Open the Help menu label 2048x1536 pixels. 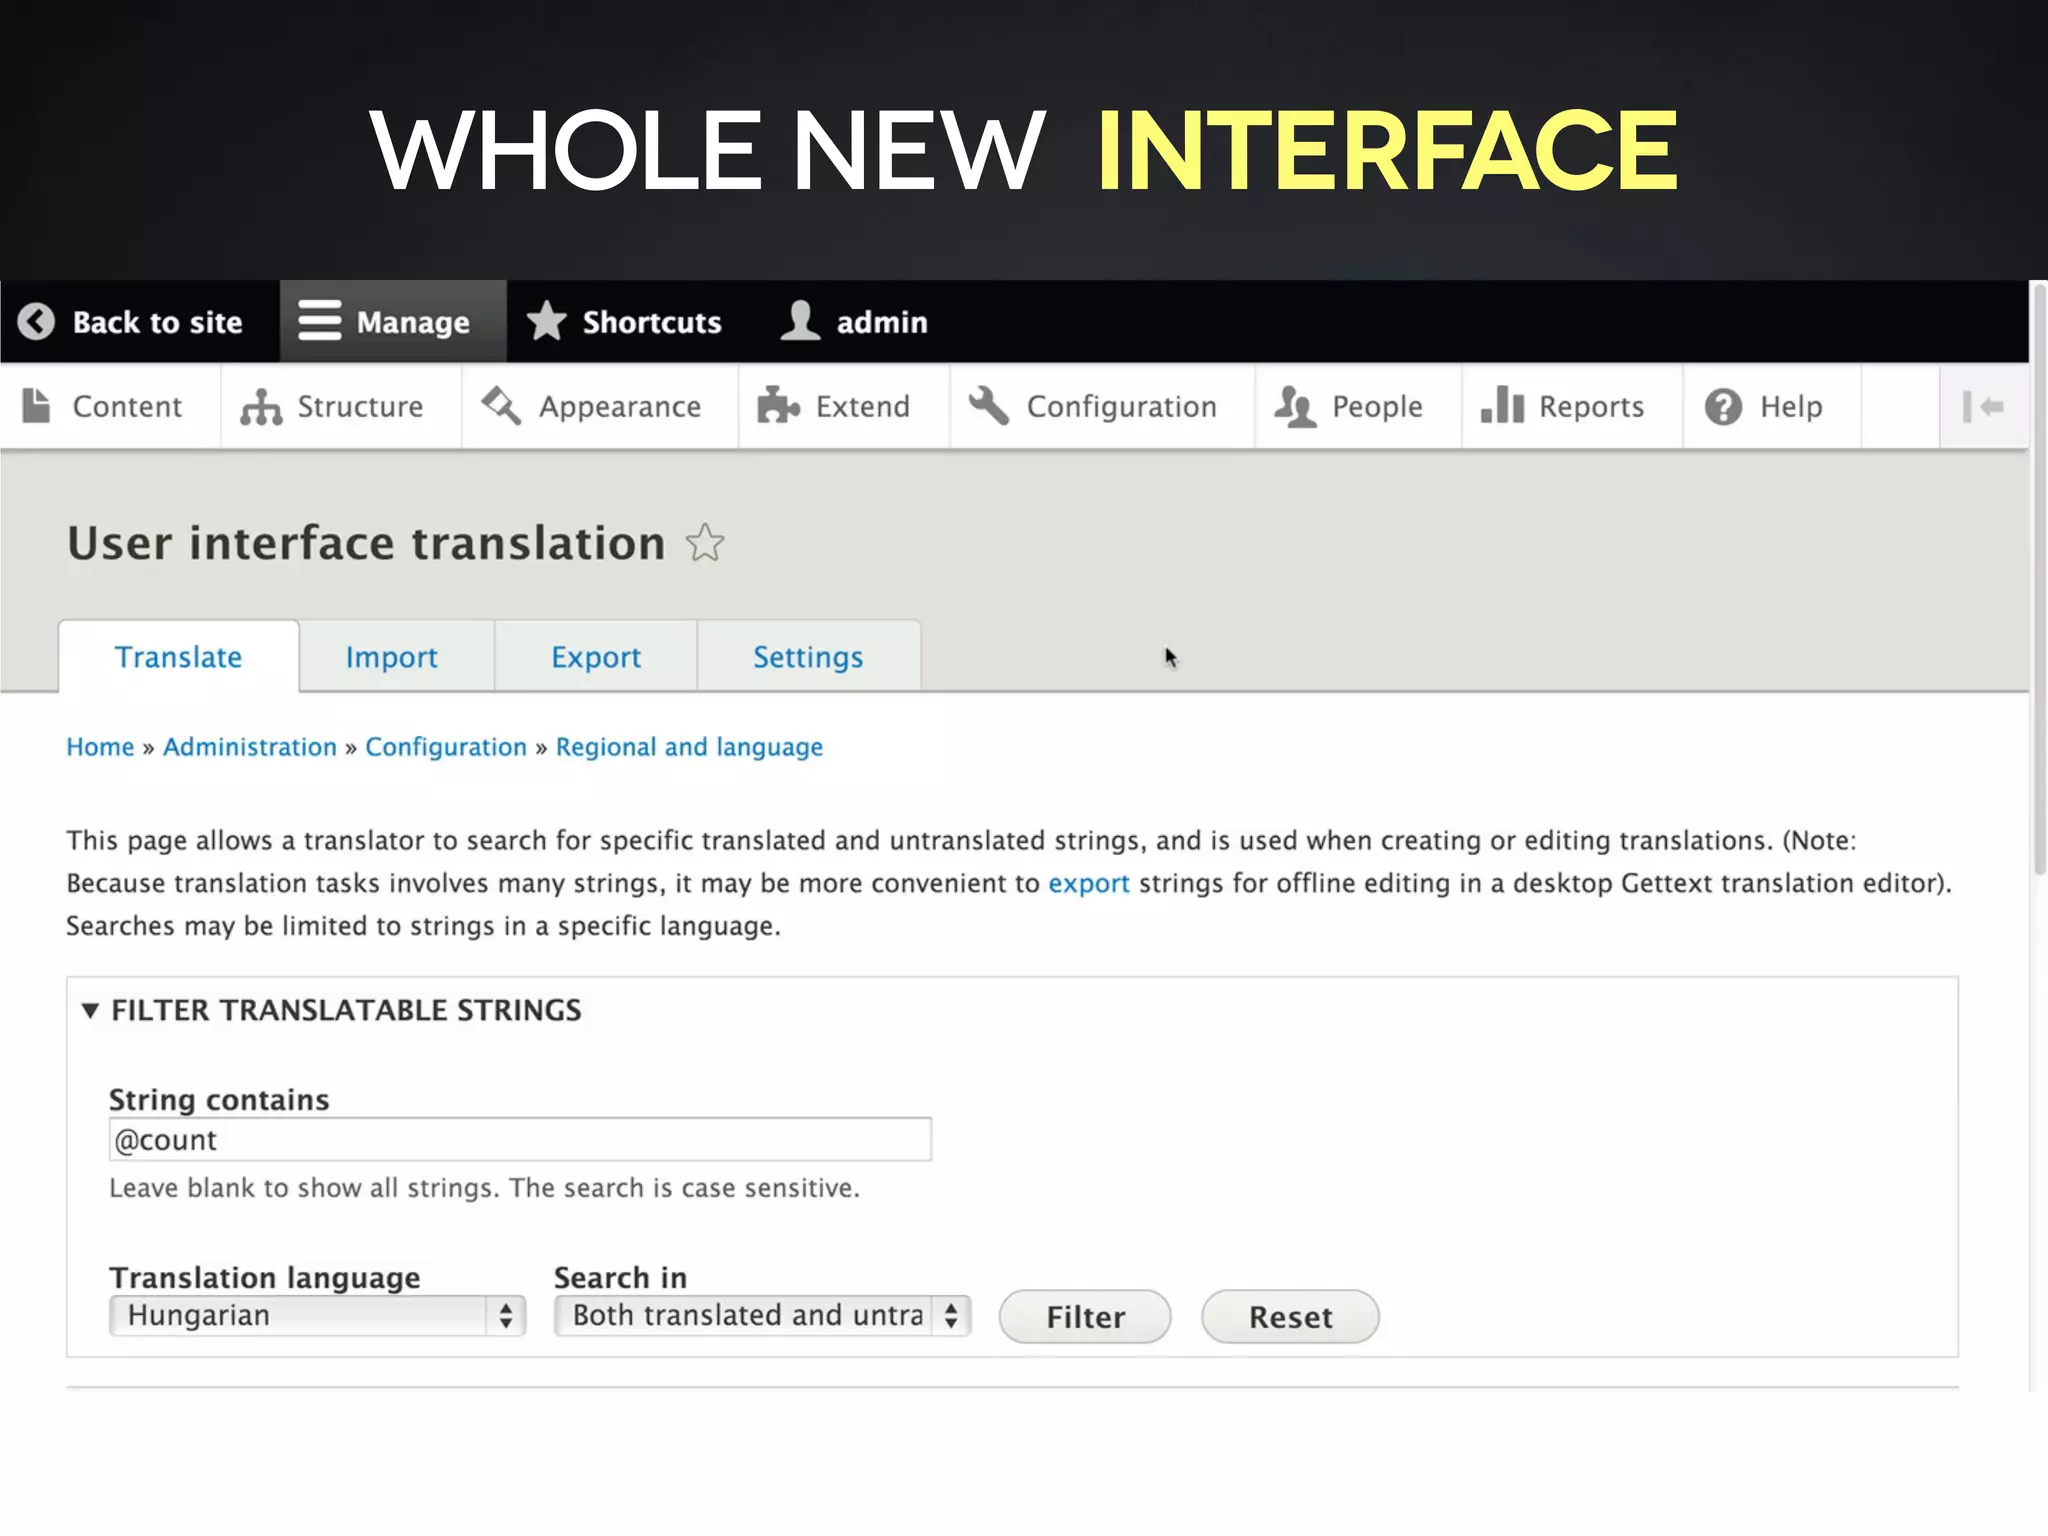tap(1791, 407)
